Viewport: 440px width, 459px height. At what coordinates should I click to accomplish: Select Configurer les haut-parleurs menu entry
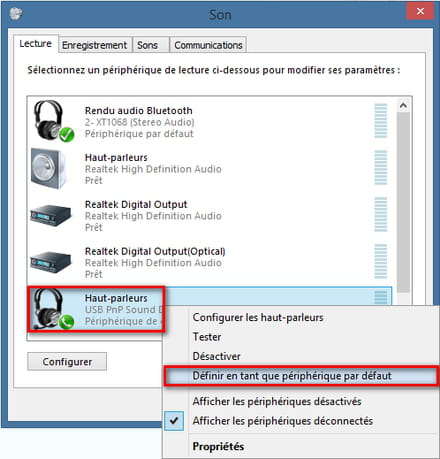[258, 317]
